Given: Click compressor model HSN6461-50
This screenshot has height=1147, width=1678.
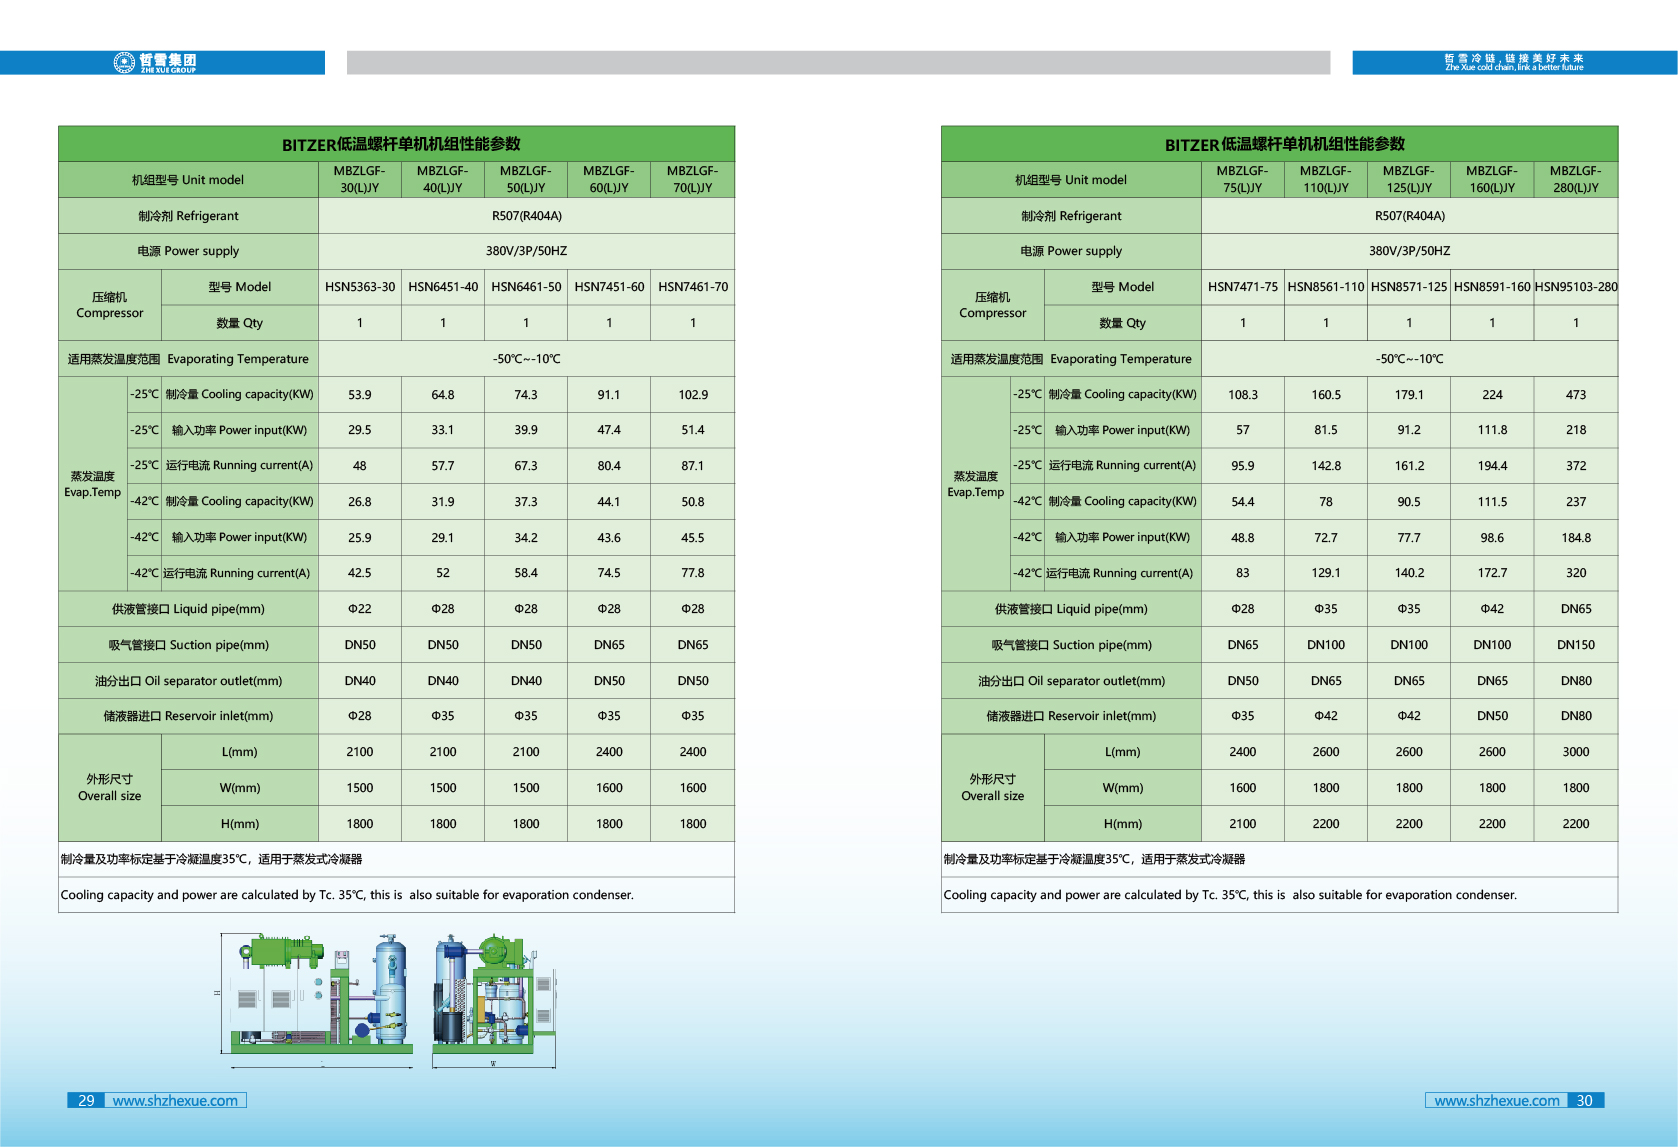Looking at the screenshot, I should point(526,287).
